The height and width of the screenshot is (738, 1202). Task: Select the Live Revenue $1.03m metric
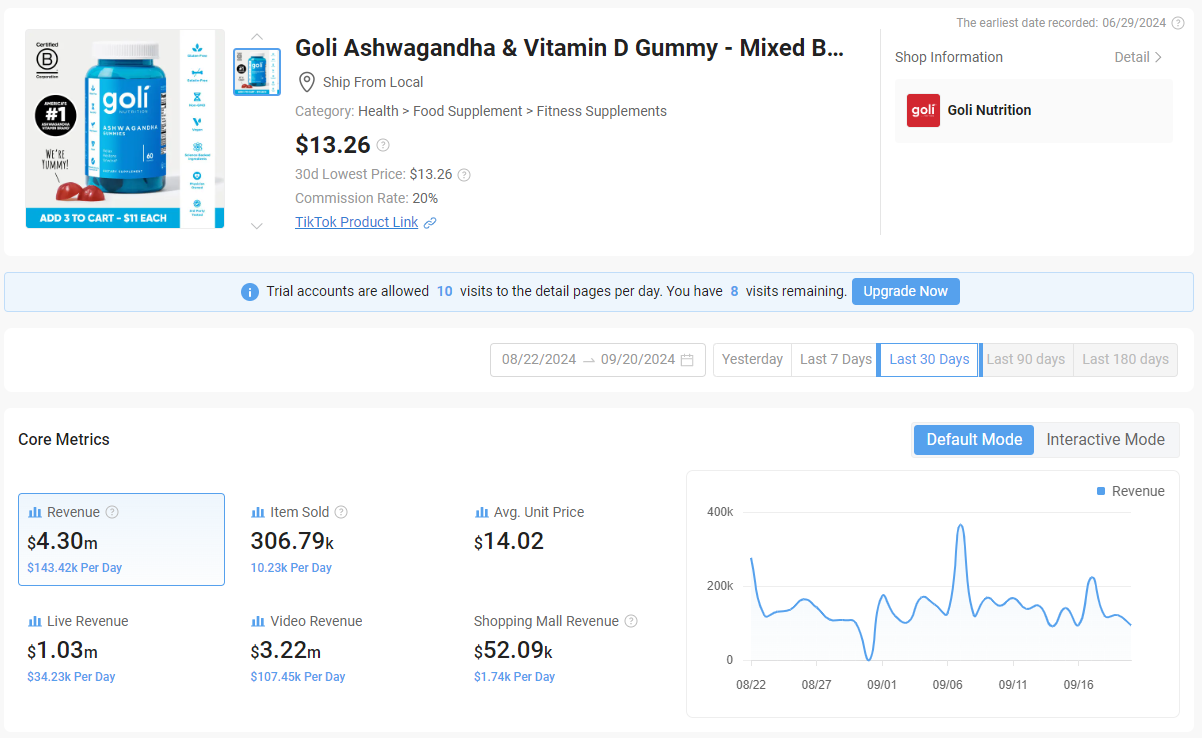(x=121, y=648)
